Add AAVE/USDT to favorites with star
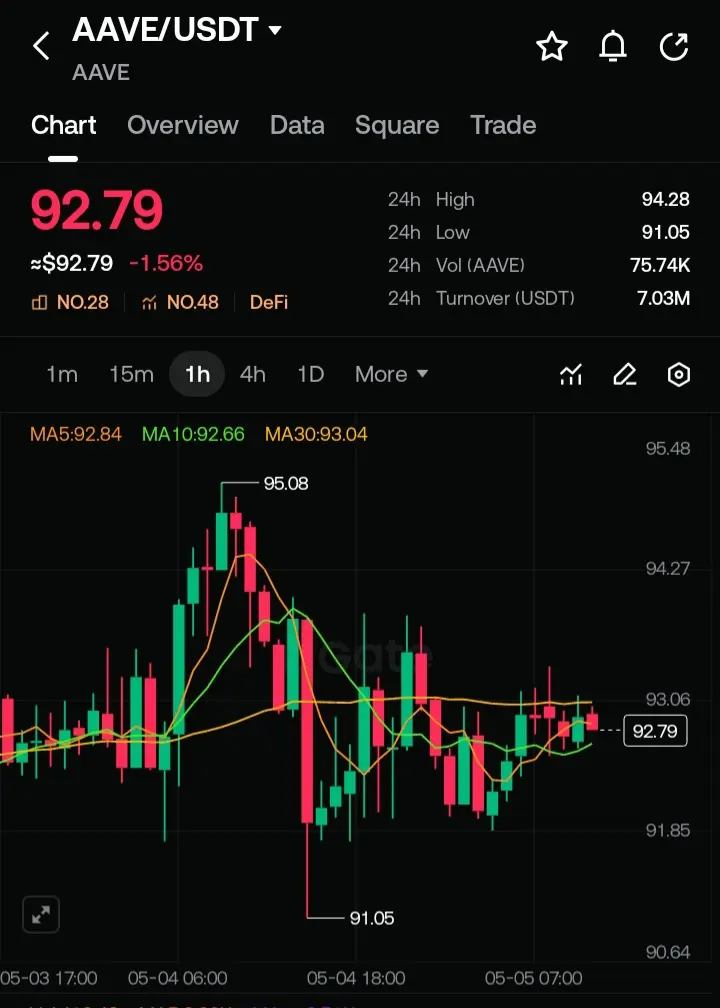720x1008 pixels. click(552, 47)
